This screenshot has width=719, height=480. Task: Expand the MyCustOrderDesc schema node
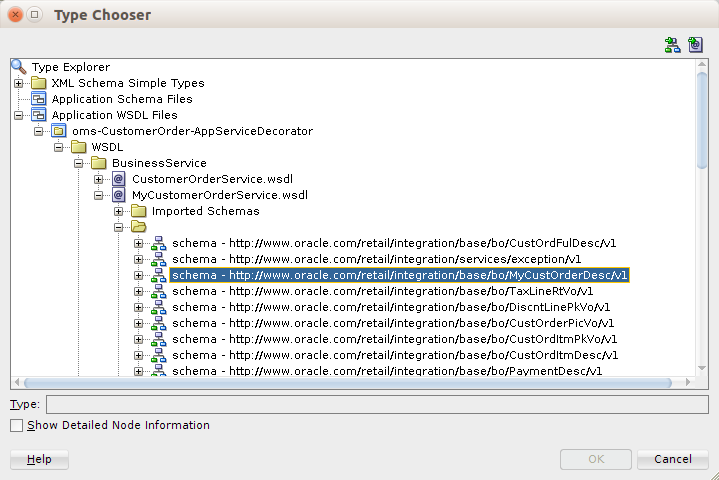(138, 276)
